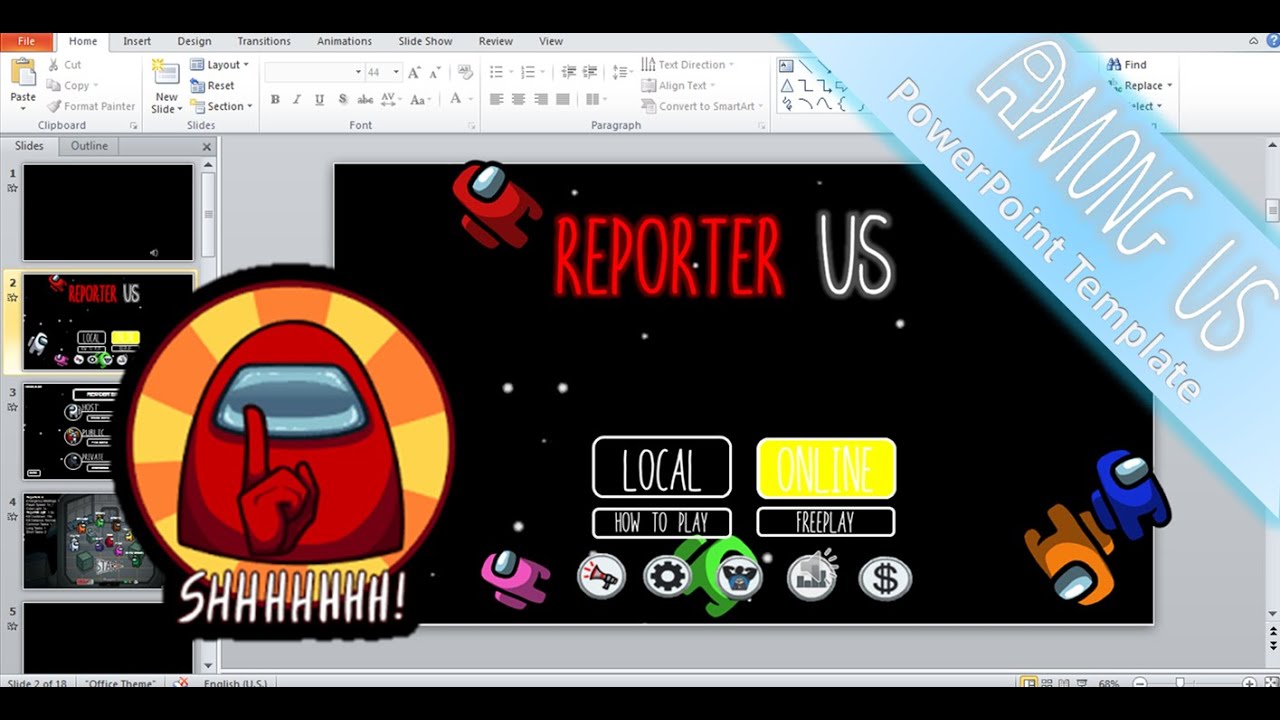Screen dimensions: 1280x720
Task: Switch to the Slide Show tab
Action: pyautogui.click(x=425, y=41)
